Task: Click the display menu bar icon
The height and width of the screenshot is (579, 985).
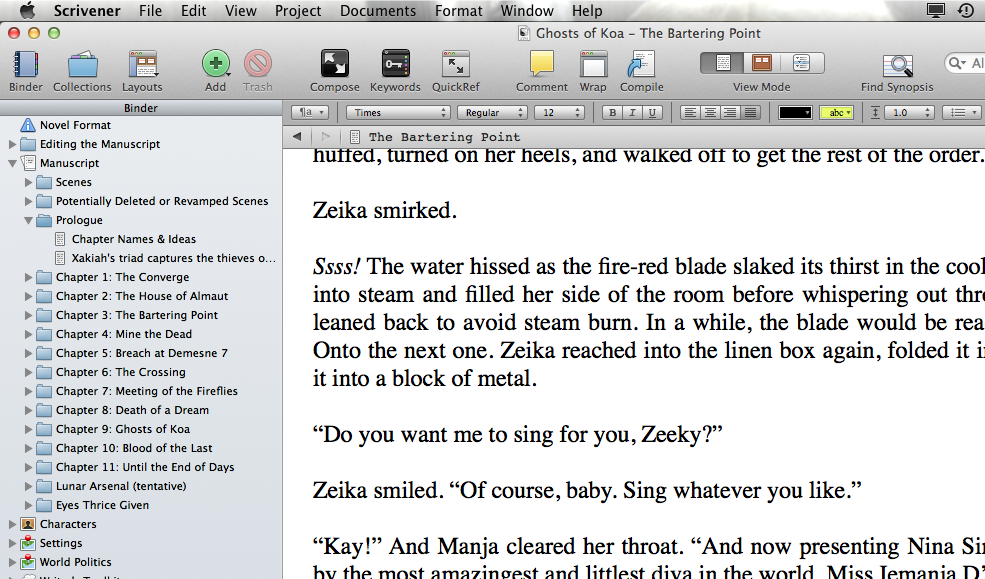Action: [935, 11]
